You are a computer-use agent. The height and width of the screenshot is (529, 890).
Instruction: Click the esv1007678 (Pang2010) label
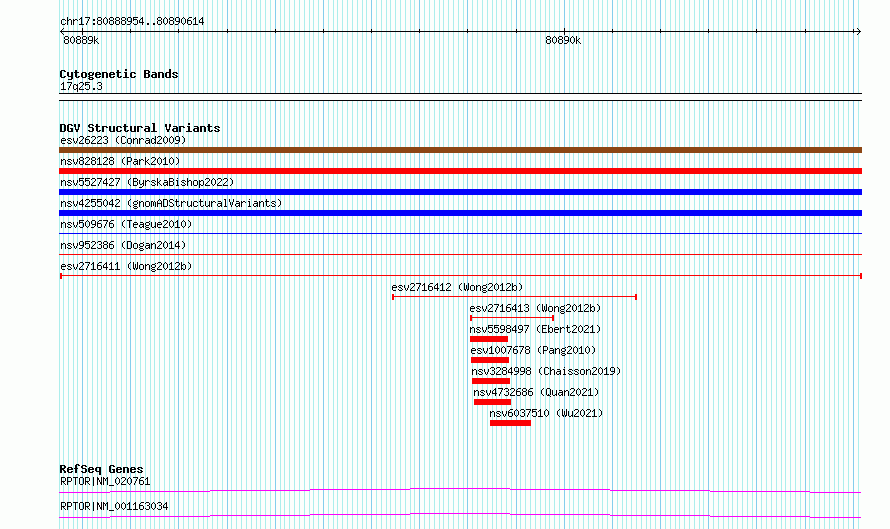[533, 350]
